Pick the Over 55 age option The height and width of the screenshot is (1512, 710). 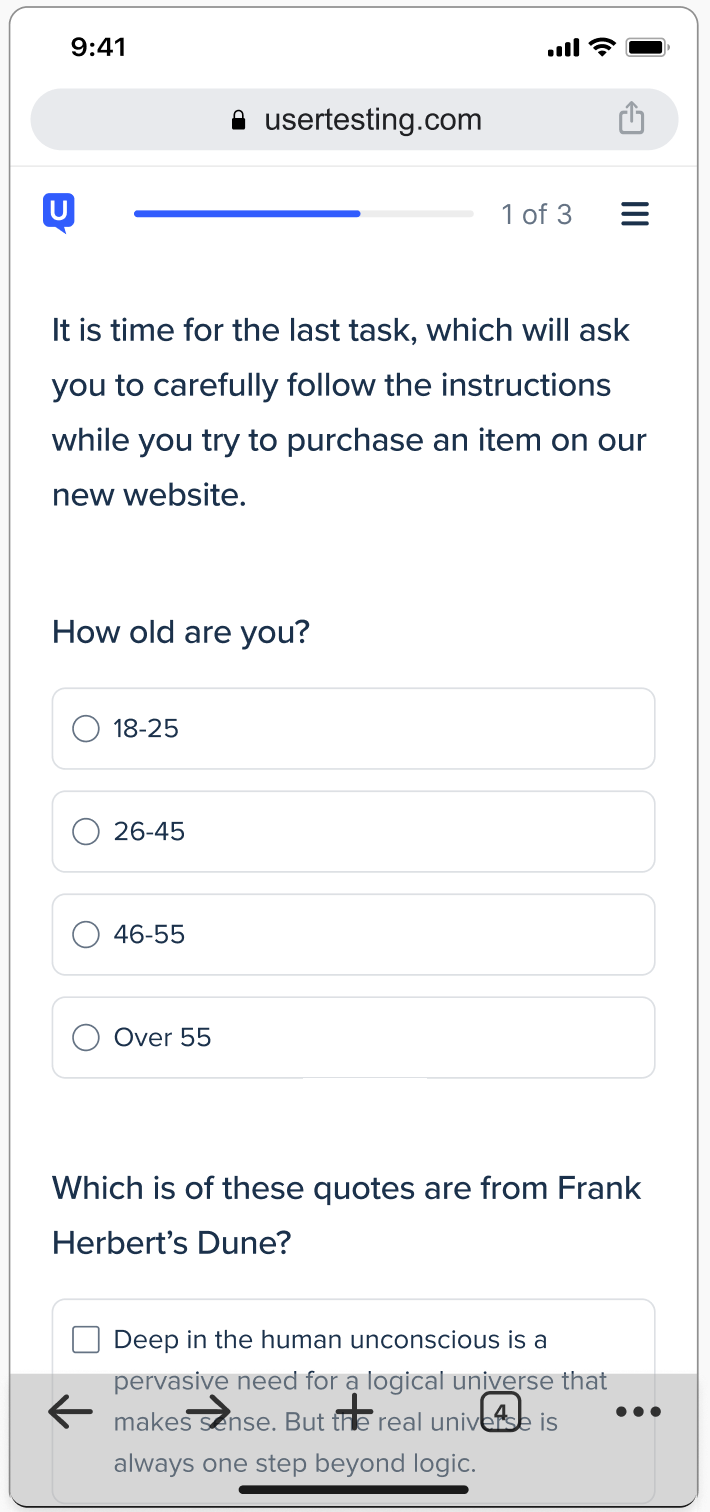pos(87,1038)
